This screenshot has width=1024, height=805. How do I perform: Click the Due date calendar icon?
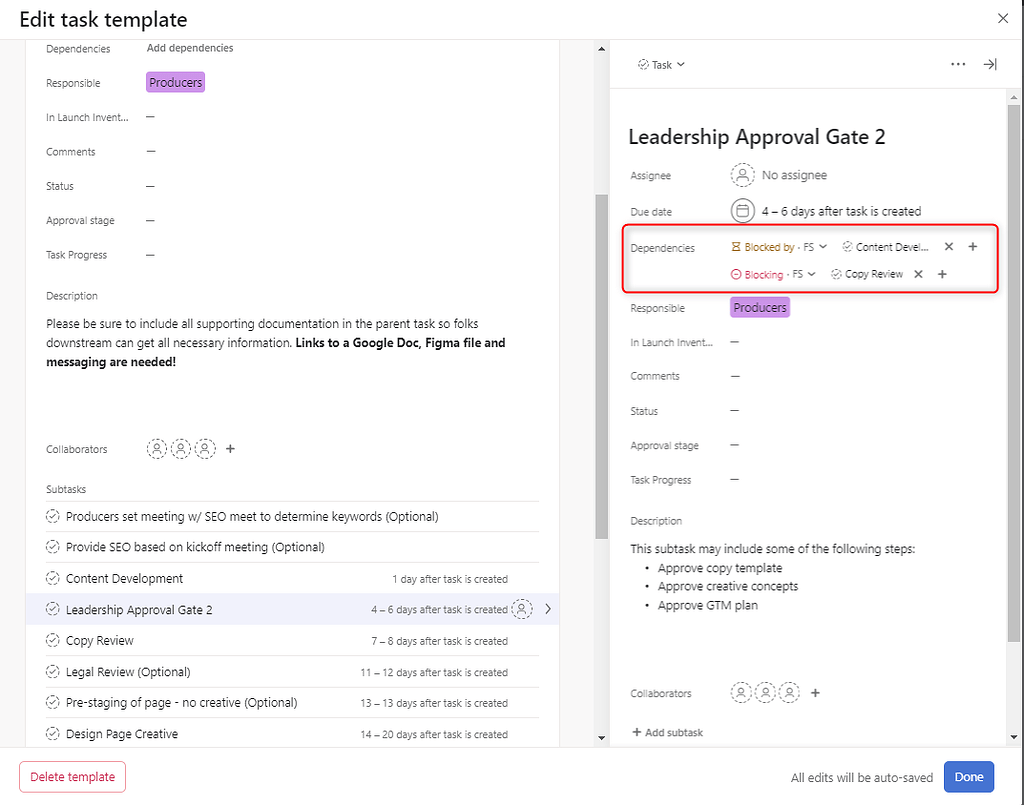click(x=741, y=211)
